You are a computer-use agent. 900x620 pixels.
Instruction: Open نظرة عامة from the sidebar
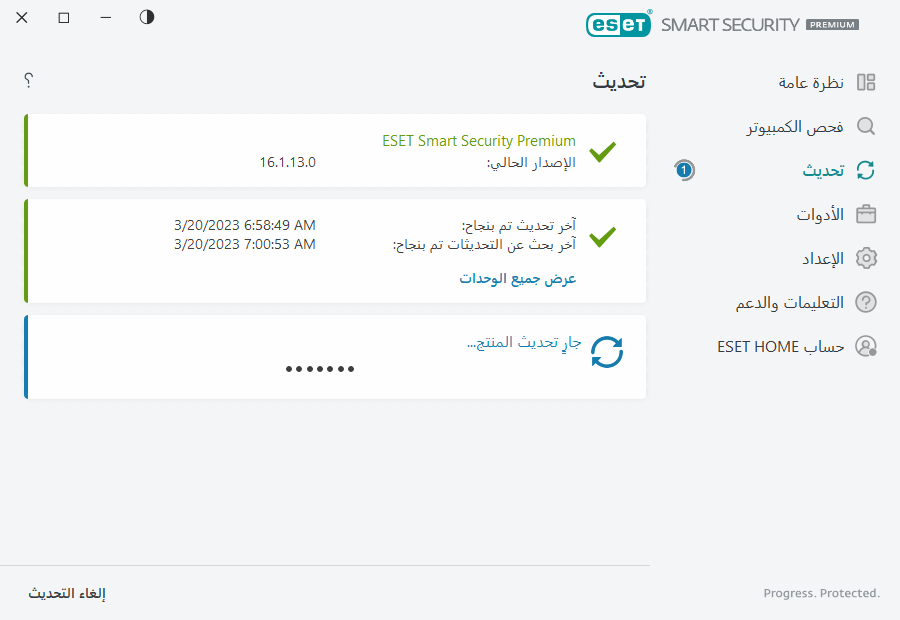(x=812, y=82)
